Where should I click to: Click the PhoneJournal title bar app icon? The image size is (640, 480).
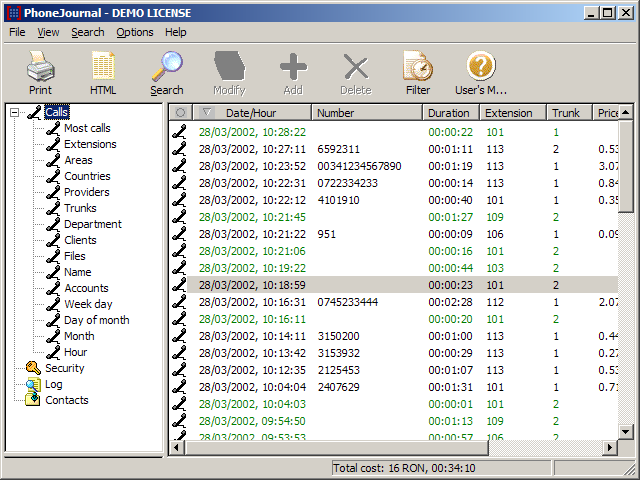tap(14, 13)
